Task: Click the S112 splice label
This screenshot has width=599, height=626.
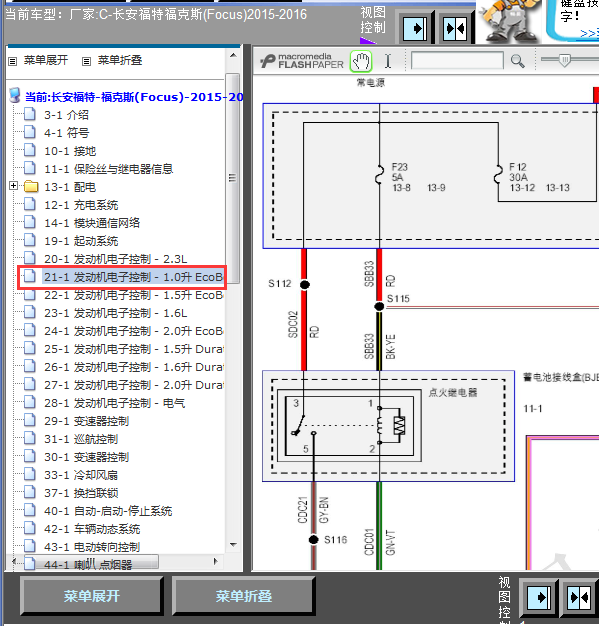Action: tap(280, 283)
